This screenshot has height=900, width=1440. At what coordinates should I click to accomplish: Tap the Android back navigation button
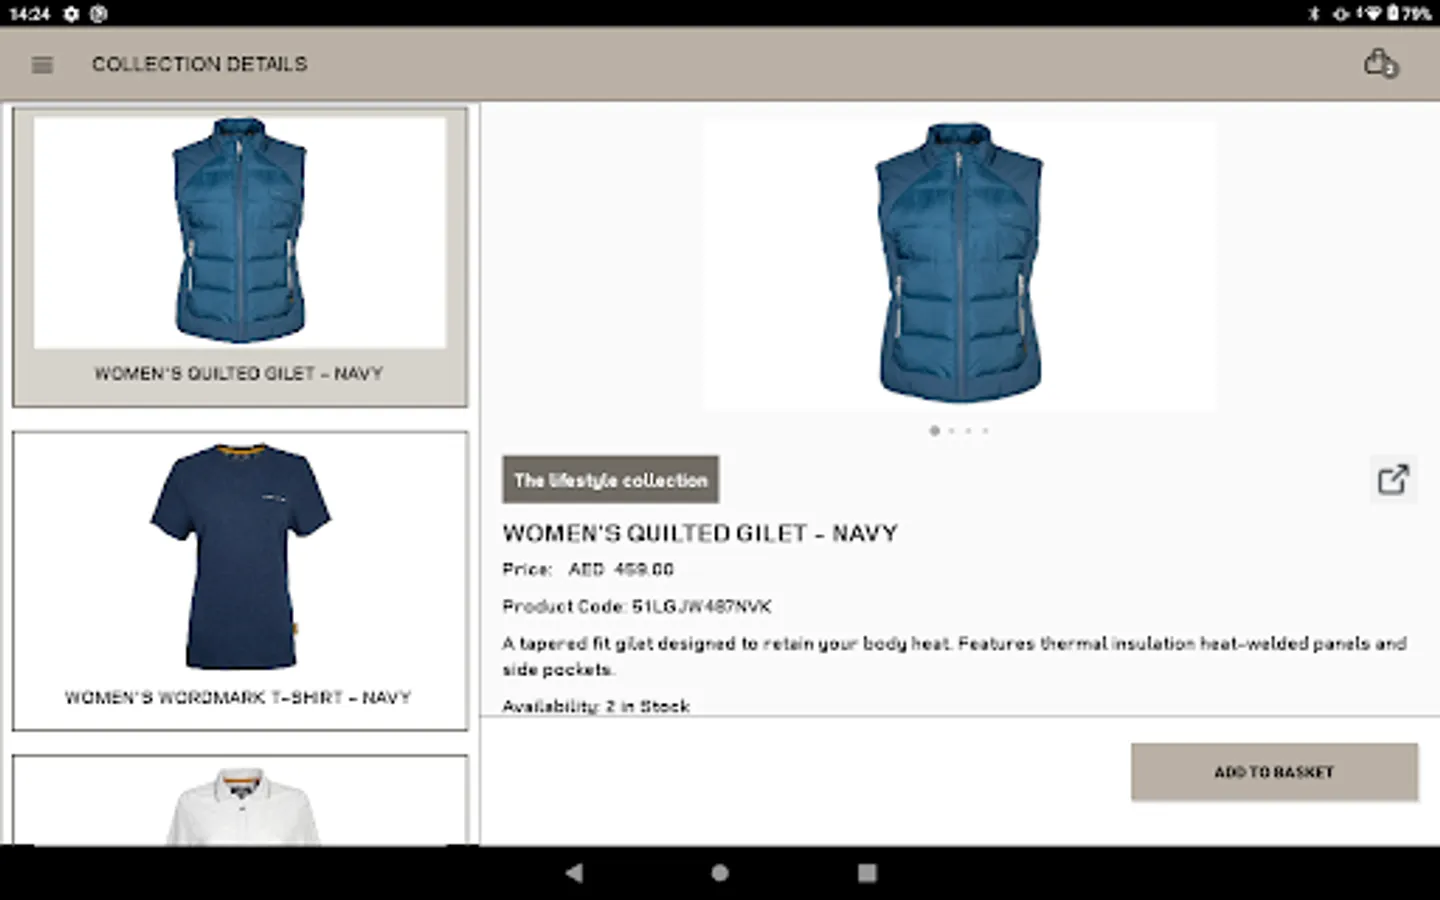coord(574,873)
